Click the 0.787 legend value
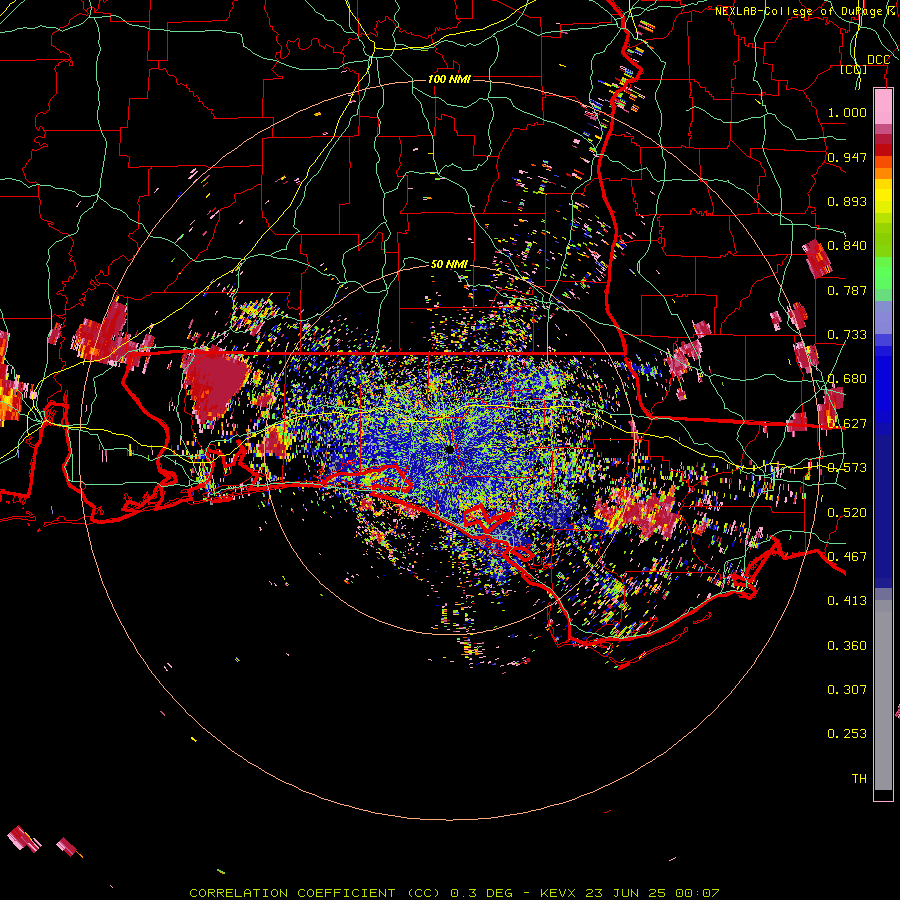The height and width of the screenshot is (900, 900). [847, 290]
